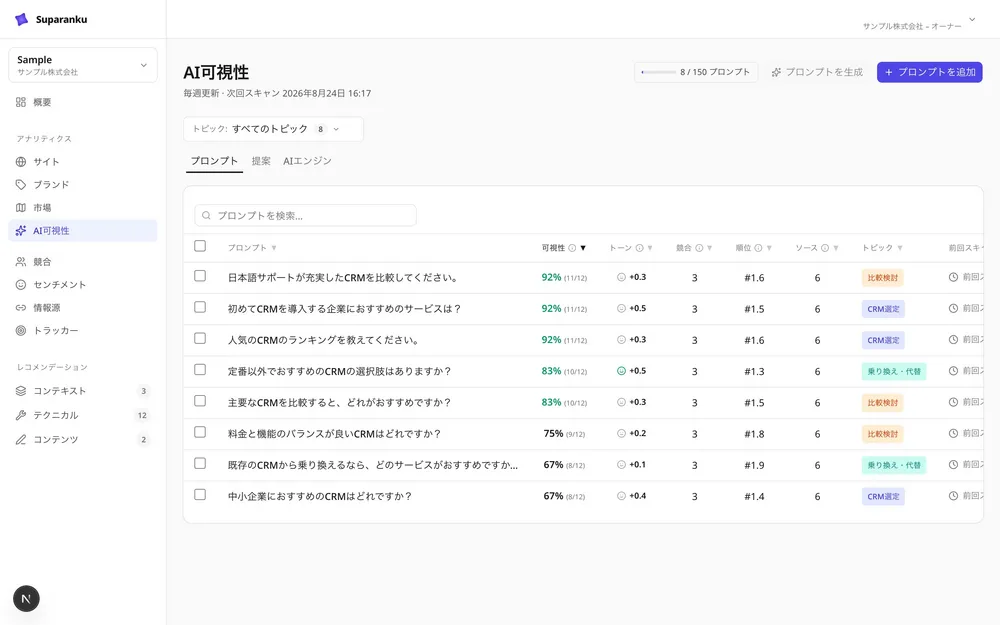This screenshot has width=1000, height=625.
Task: Check the box for 定番以外でおすすめのCRM row
Action: (200, 370)
